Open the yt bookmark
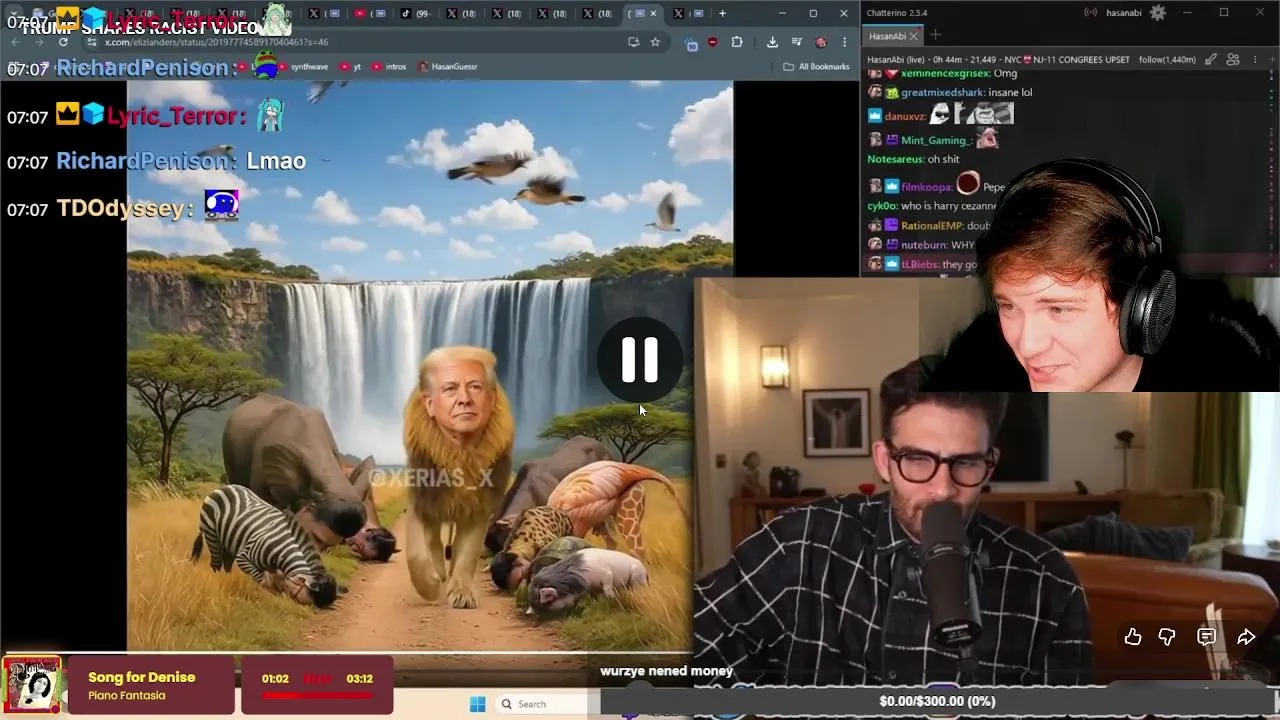The height and width of the screenshot is (720, 1280). click(x=351, y=66)
